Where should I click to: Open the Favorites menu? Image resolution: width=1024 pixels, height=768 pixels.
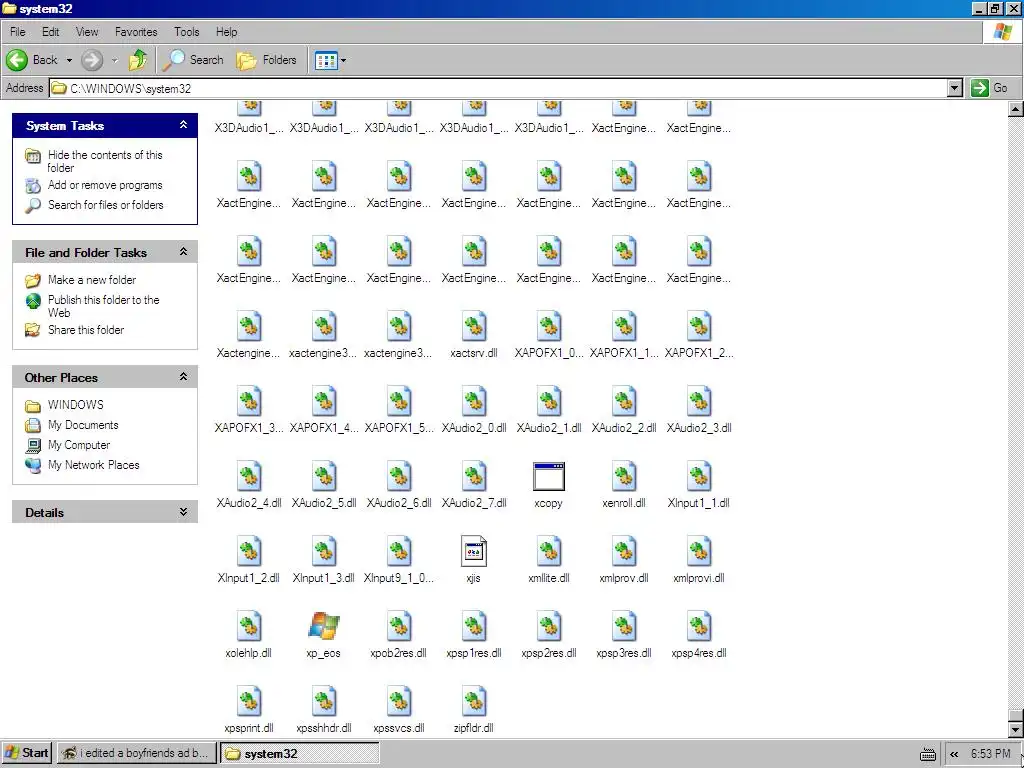[x=136, y=31]
